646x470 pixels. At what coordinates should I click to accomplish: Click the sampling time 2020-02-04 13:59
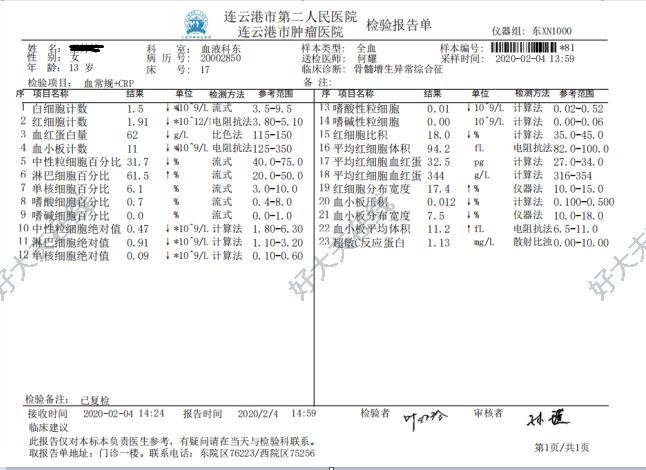pos(535,58)
